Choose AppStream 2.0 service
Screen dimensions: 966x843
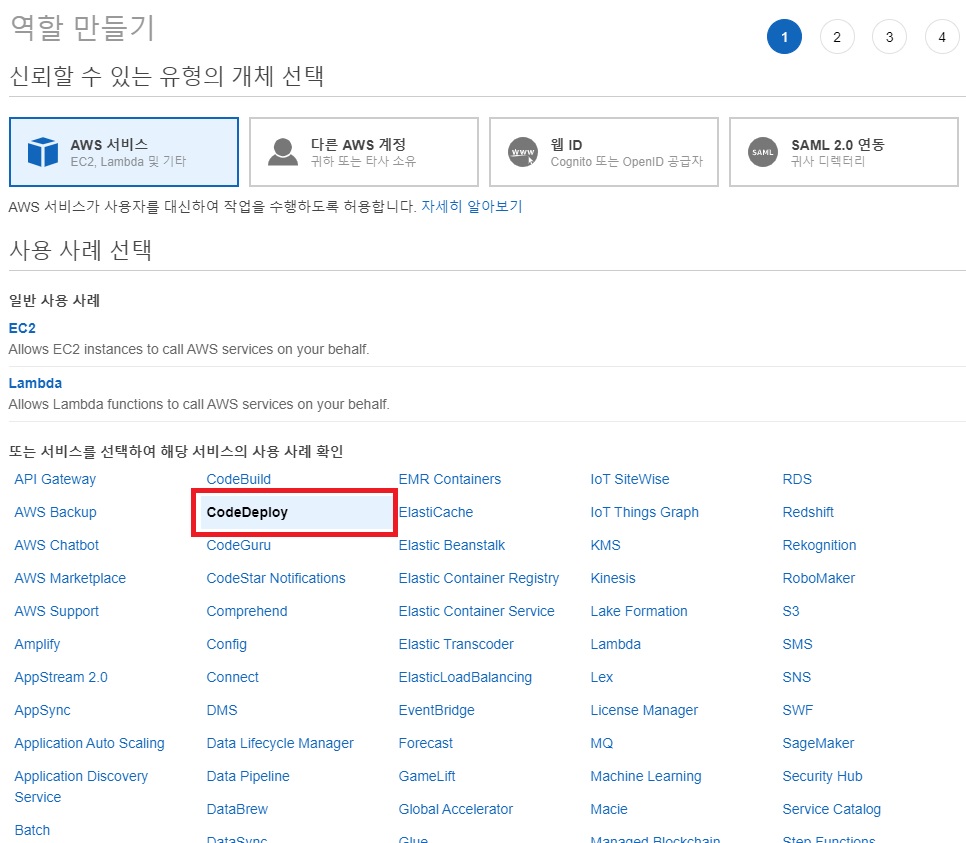61,677
